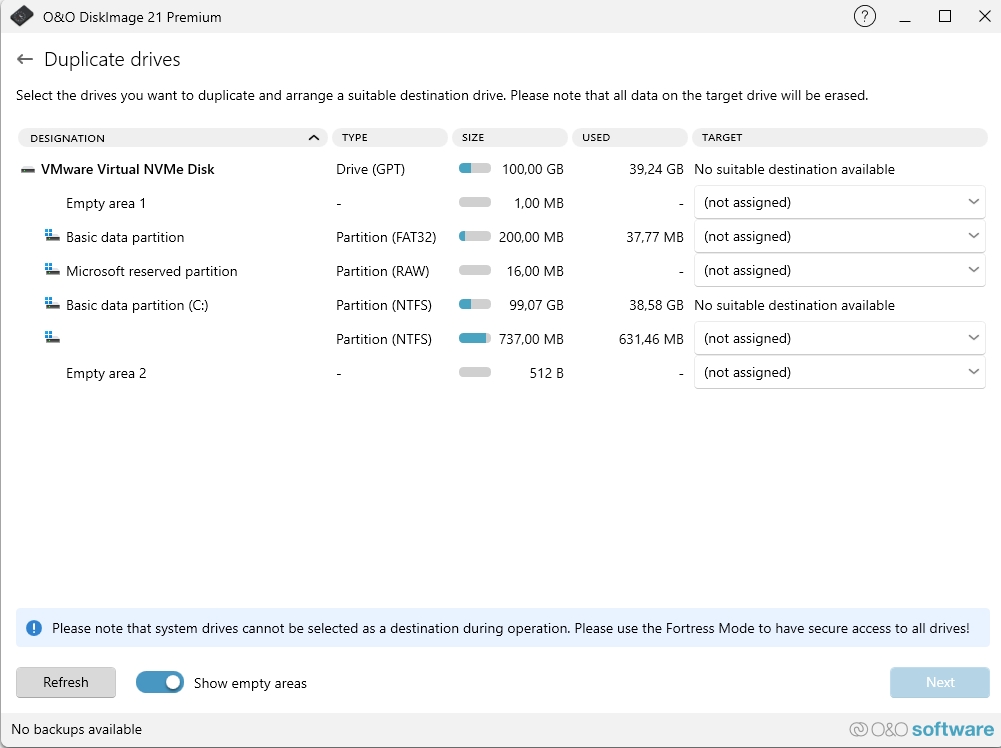Click the back arrow beside Duplicate drives
Viewport: 1001px width, 748px height.
click(25, 60)
